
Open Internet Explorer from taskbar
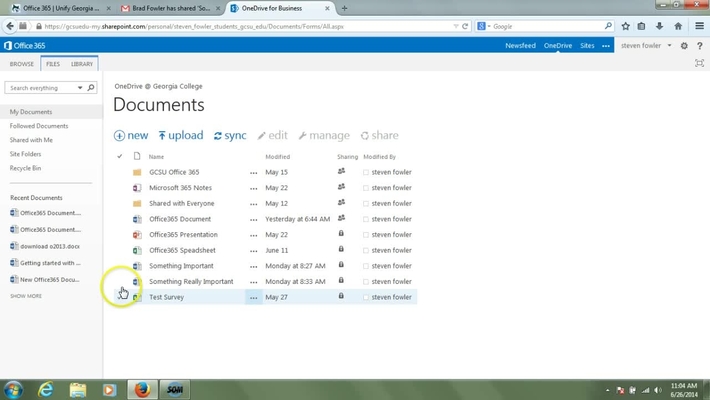[45, 390]
